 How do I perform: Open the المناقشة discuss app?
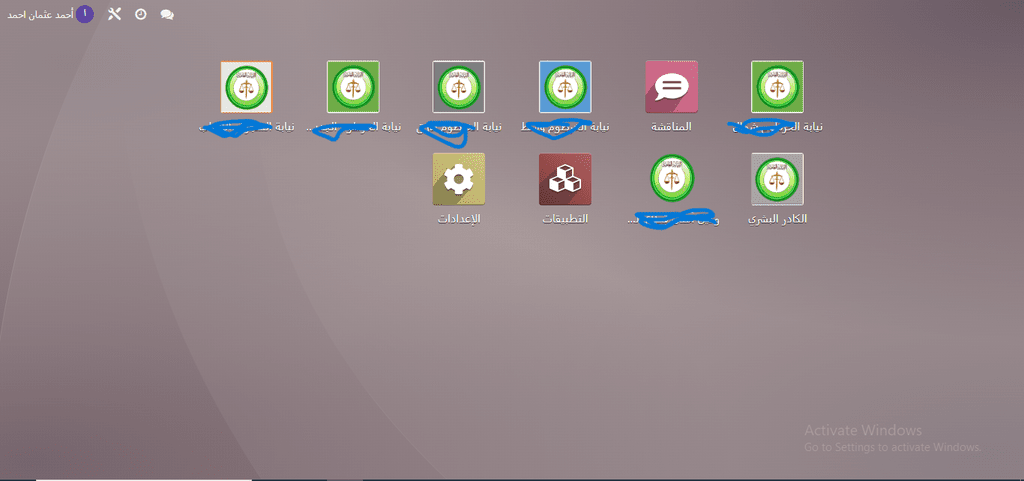(671, 87)
